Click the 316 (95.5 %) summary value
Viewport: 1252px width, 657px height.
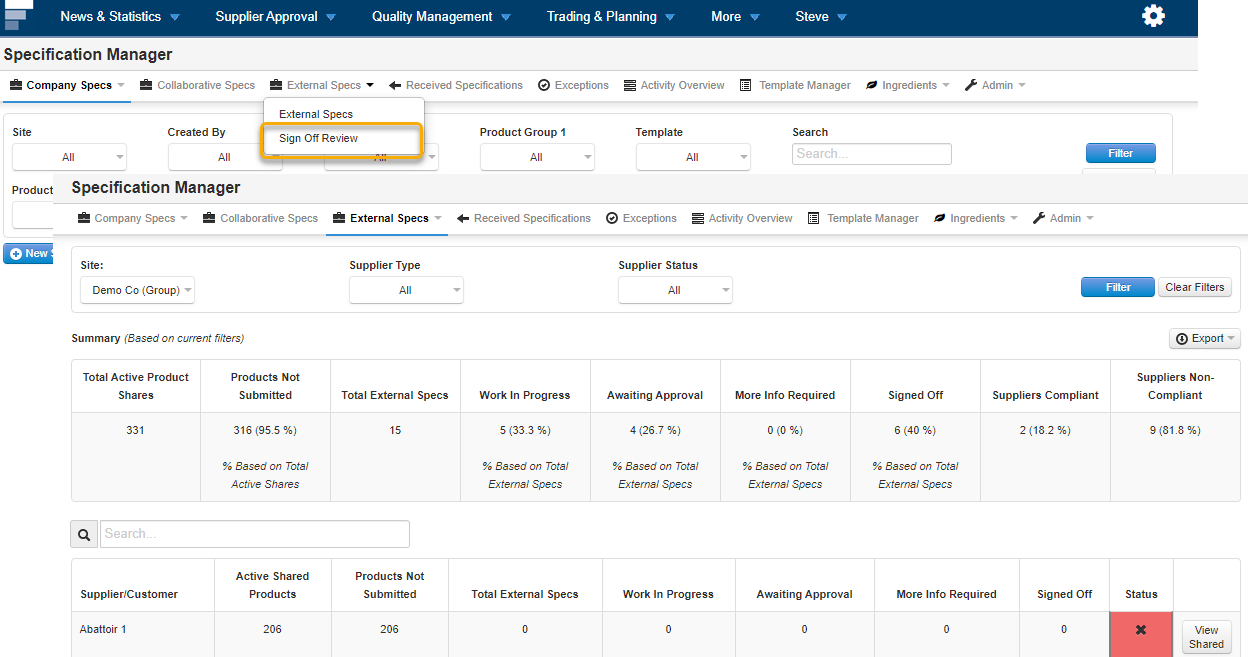[x=265, y=430]
